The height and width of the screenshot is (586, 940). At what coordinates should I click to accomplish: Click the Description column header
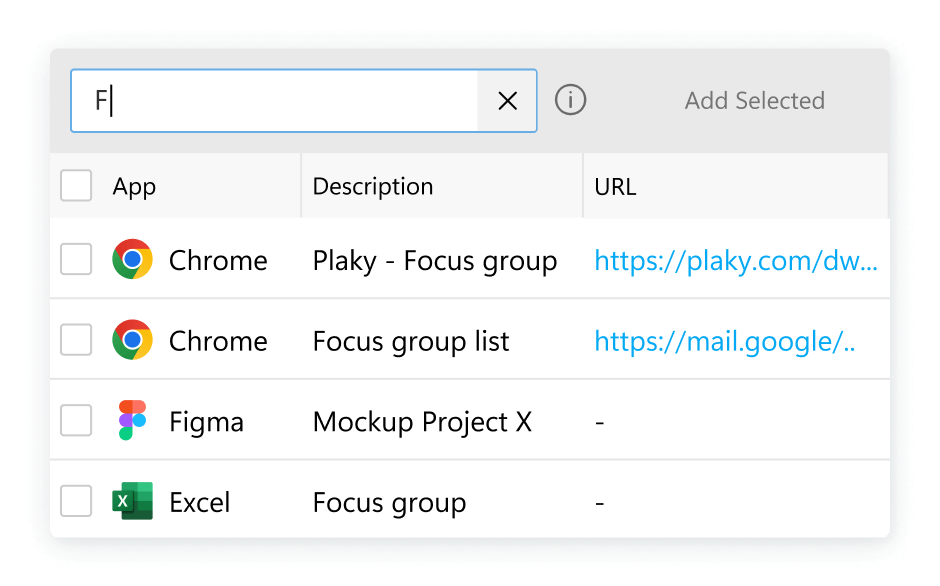[x=373, y=187]
